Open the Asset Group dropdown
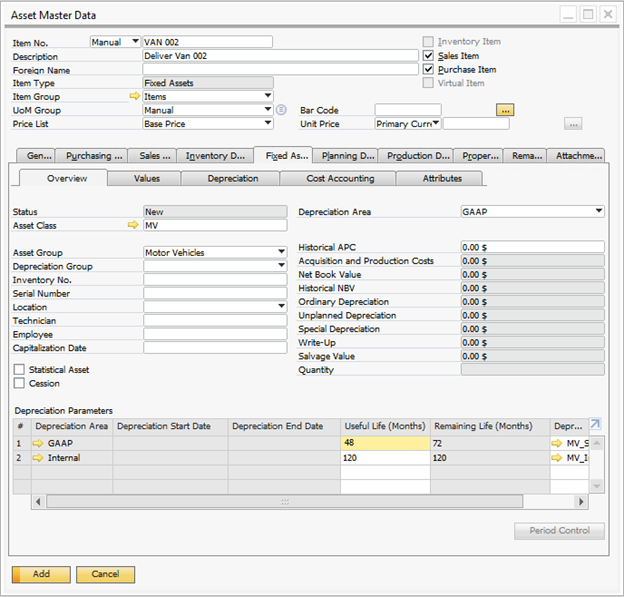Viewport: 624px width, 597px height. coord(281,252)
